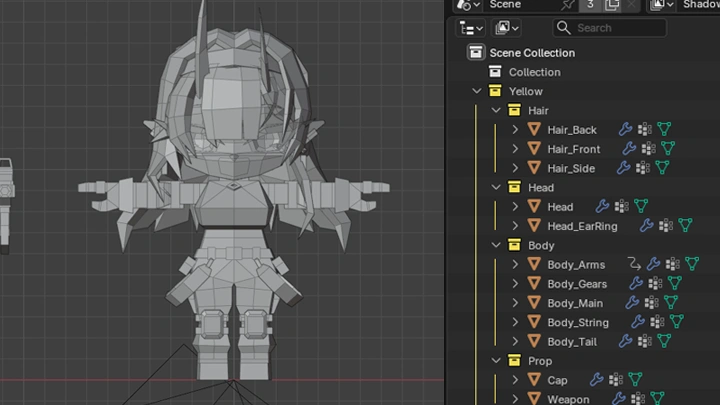Image resolution: width=720 pixels, height=405 pixels.
Task: Click the Body_String modifier wrench icon
Action: pyautogui.click(x=638, y=322)
